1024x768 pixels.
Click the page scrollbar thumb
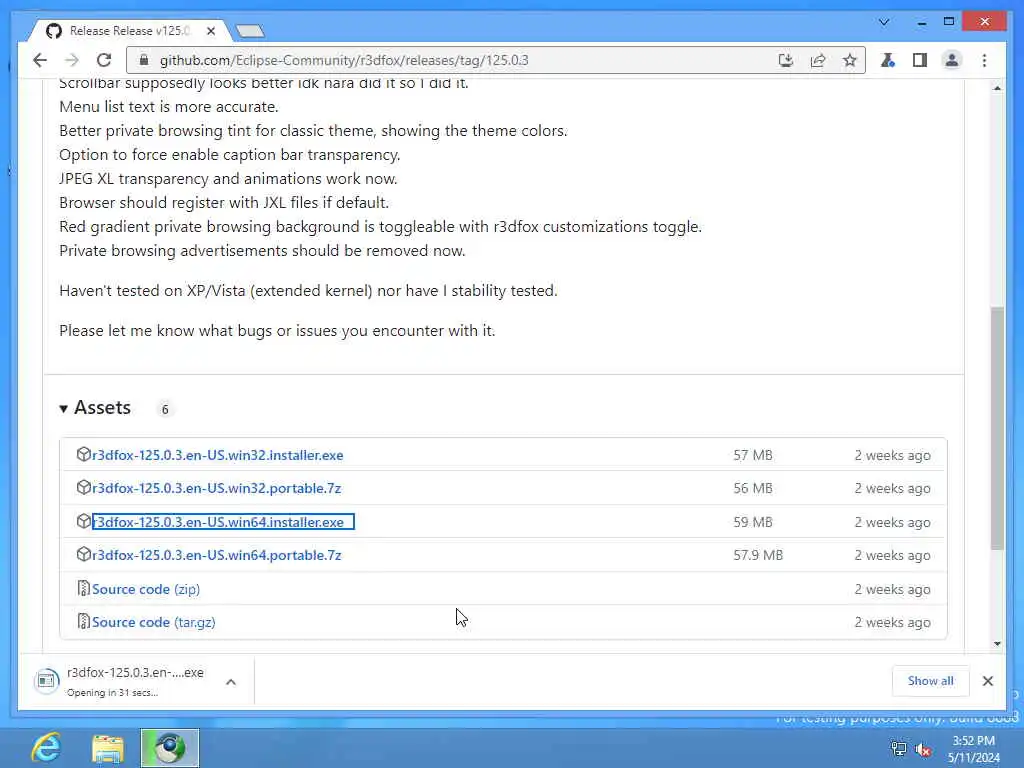(997, 428)
